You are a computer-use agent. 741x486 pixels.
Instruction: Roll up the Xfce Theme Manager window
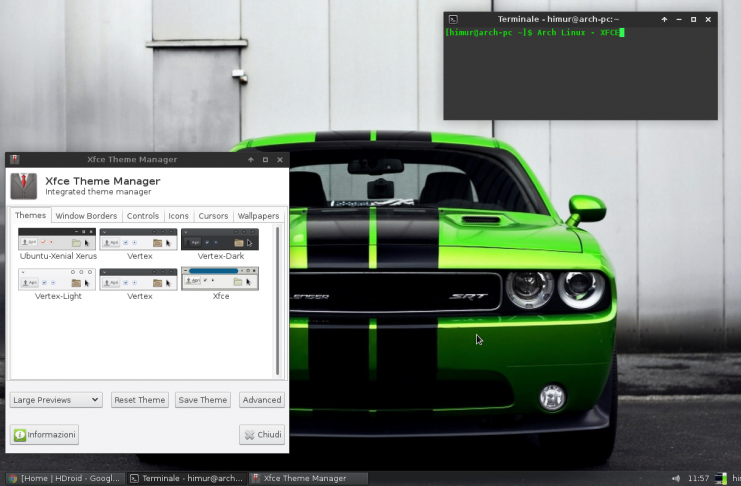pyautogui.click(x=251, y=160)
